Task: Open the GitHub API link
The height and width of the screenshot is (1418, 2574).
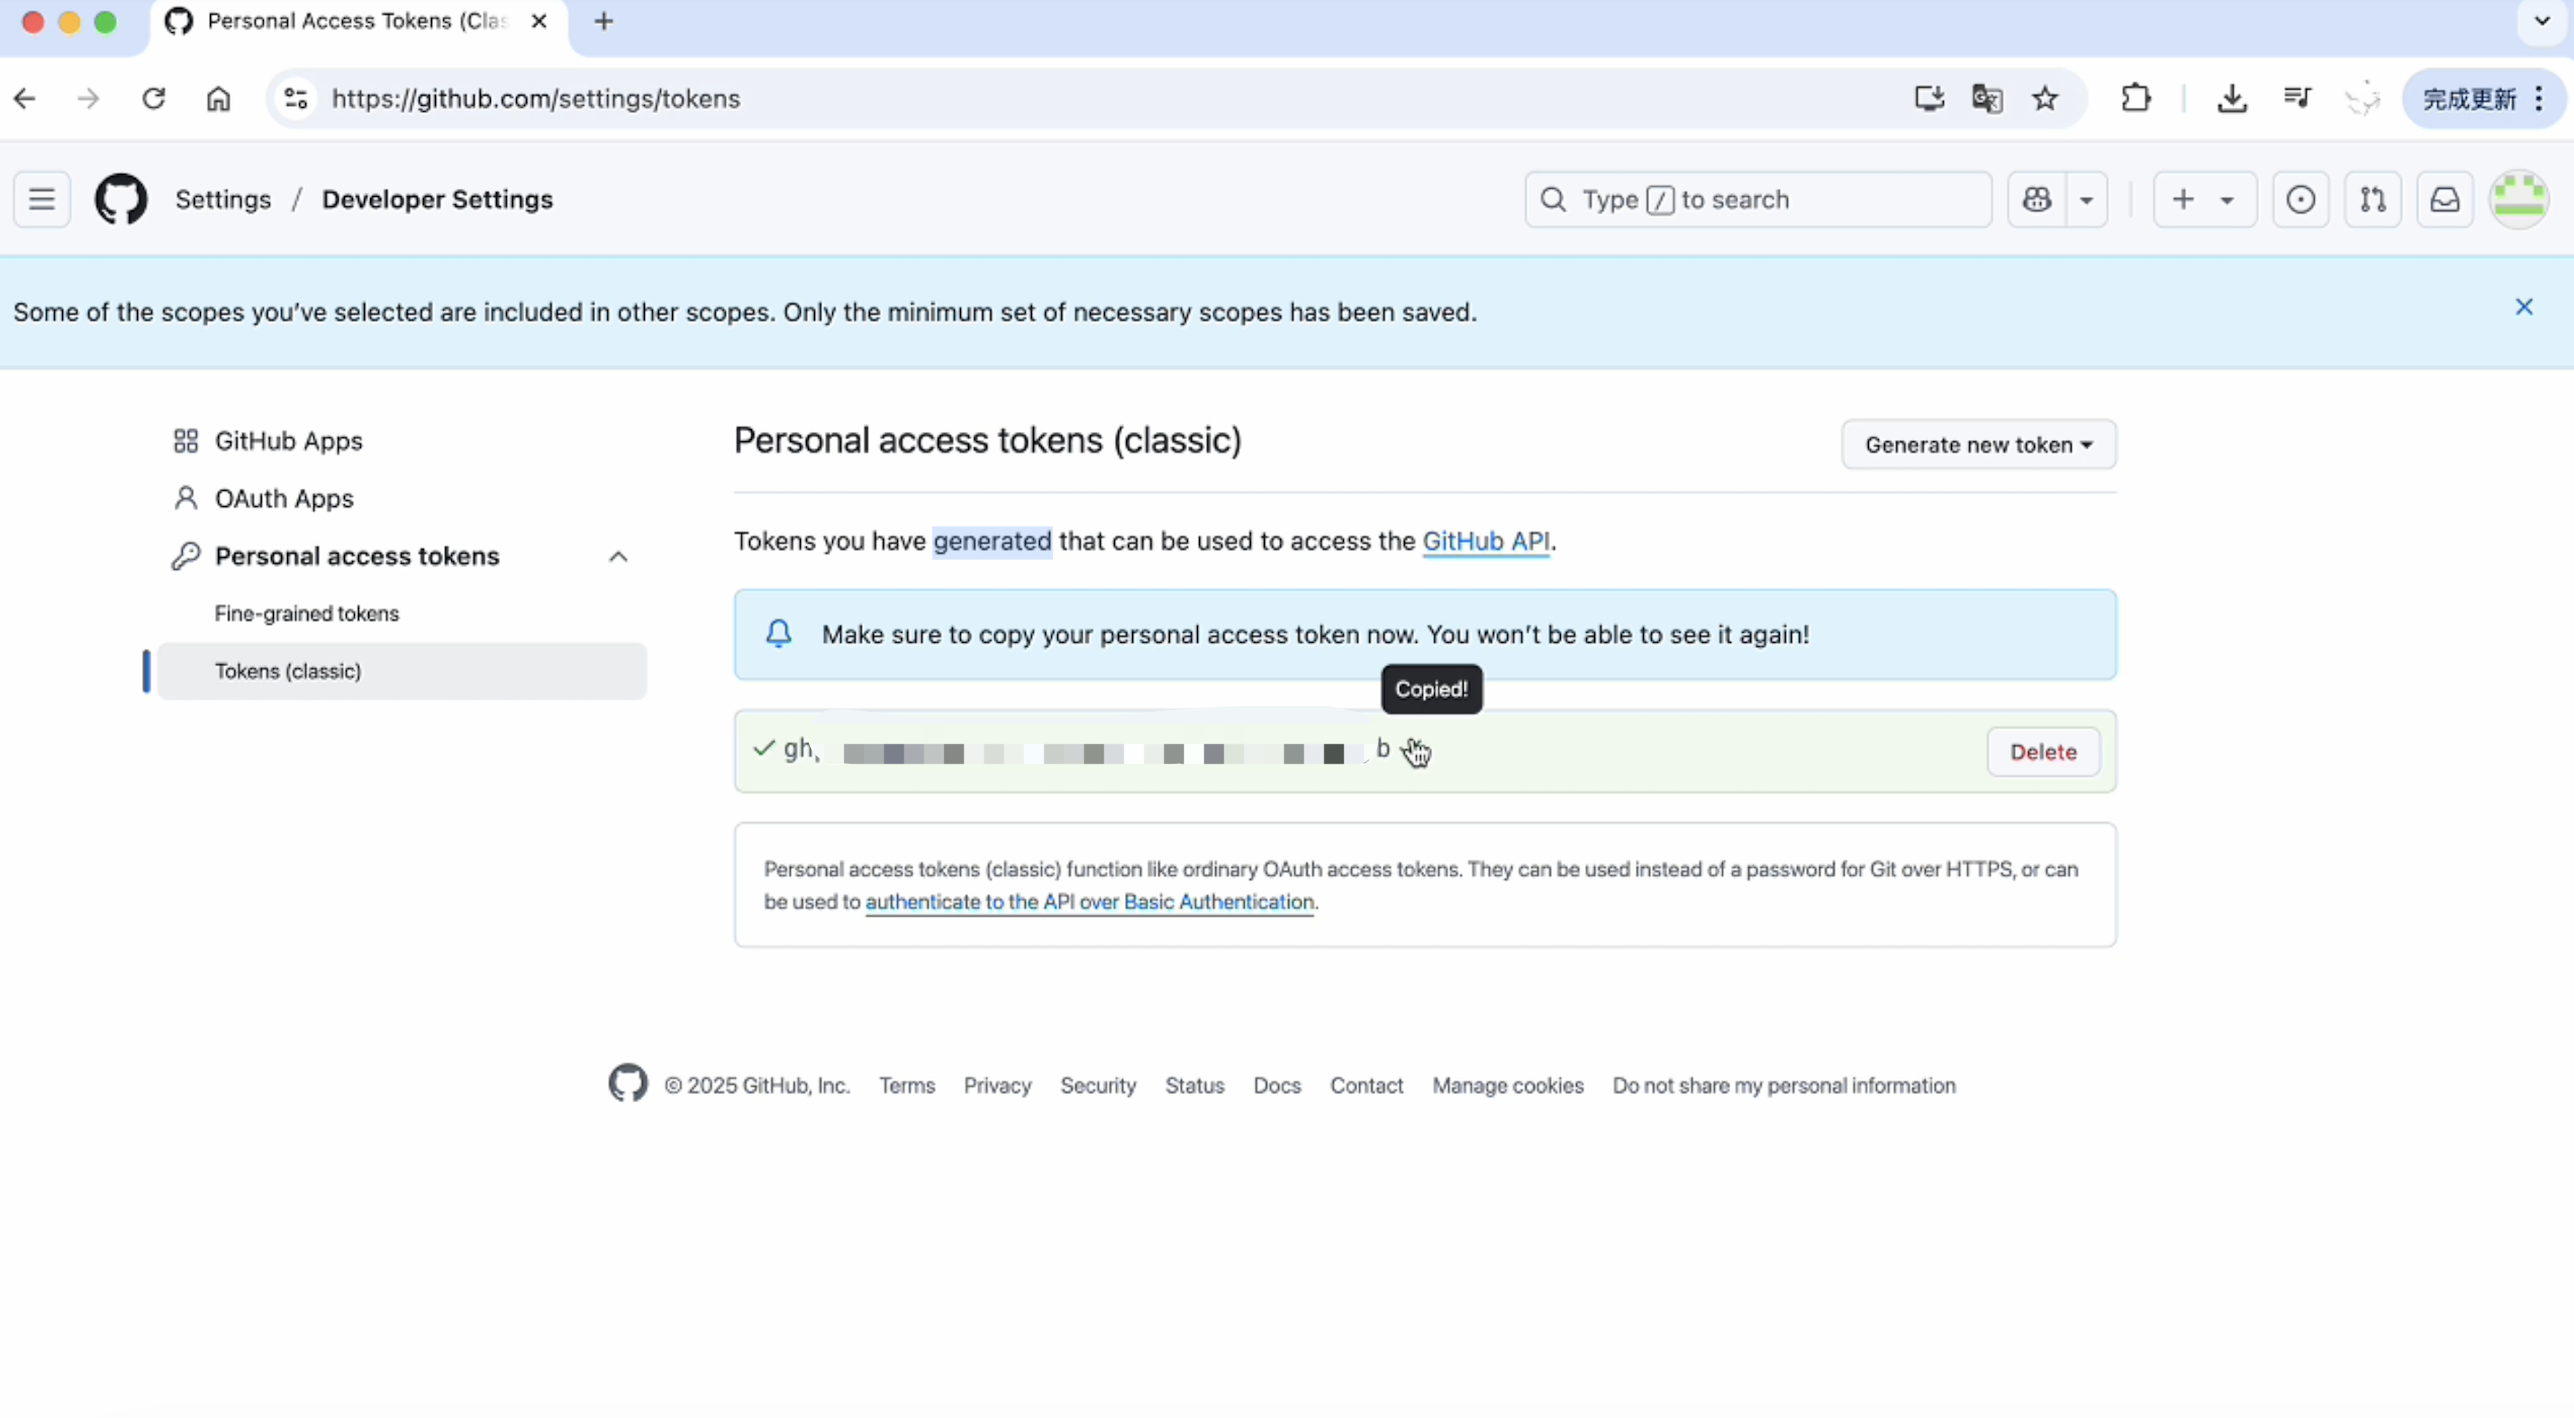Action: coord(1486,541)
